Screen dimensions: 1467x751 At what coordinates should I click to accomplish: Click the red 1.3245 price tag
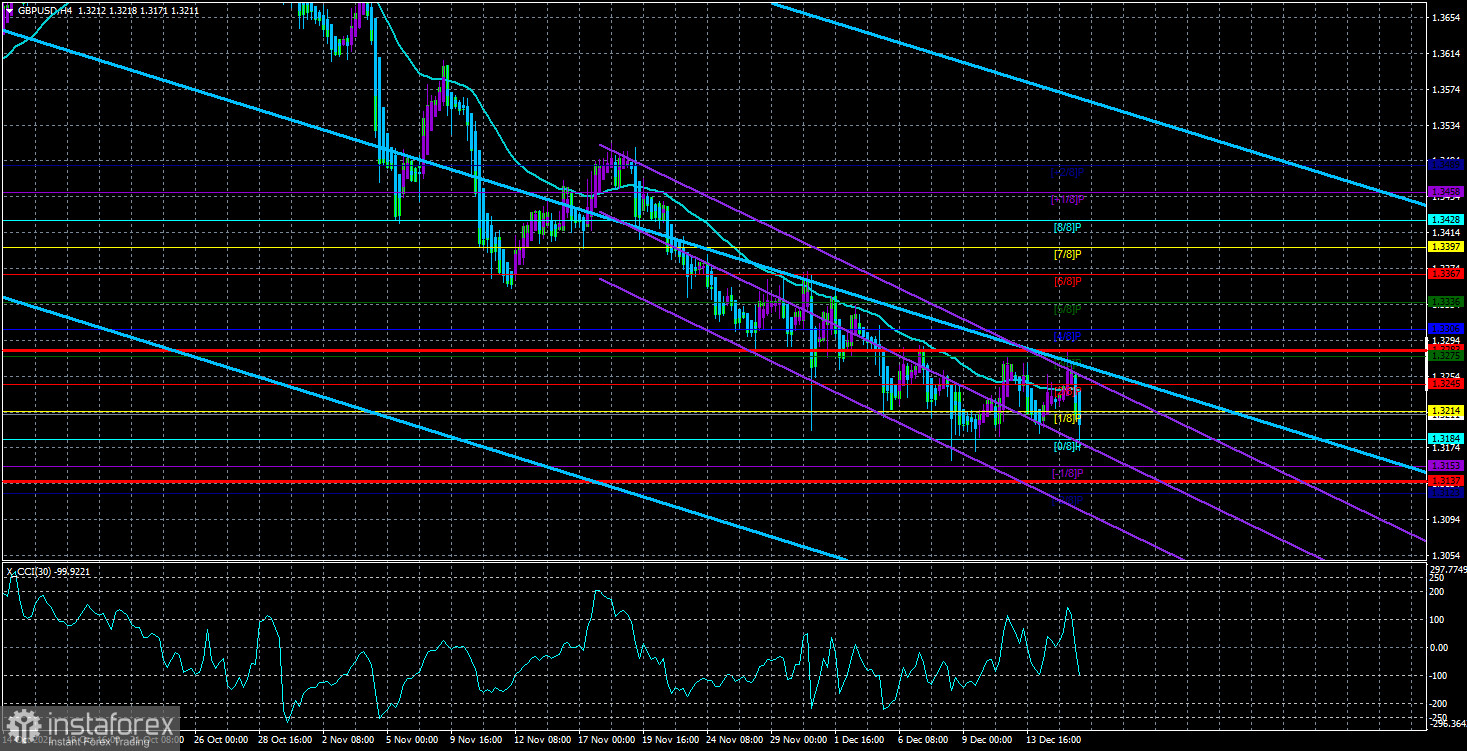point(1446,383)
